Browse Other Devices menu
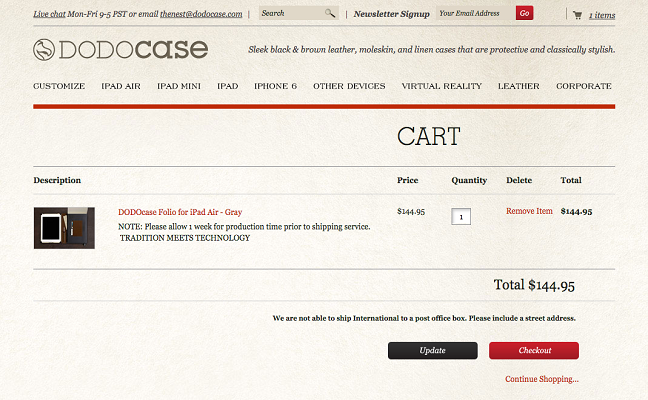The width and height of the screenshot is (648, 400). click(349, 86)
